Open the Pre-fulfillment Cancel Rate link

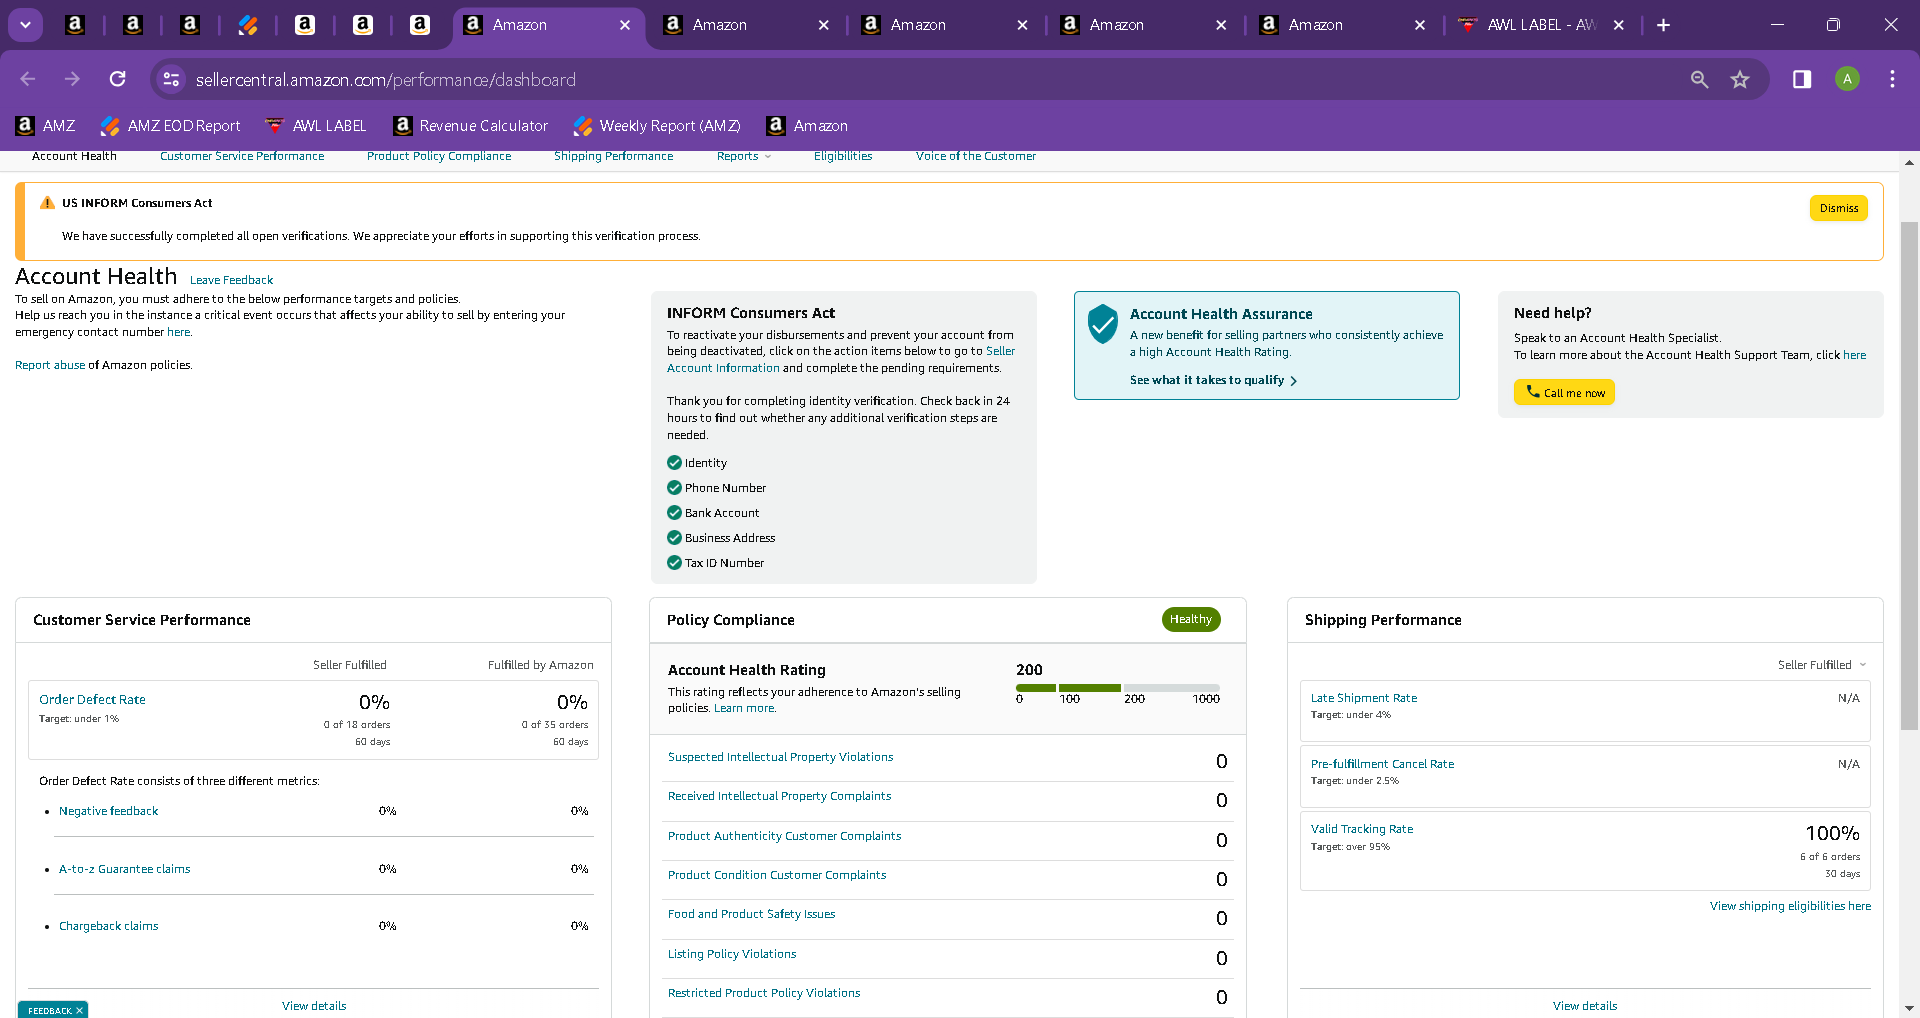click(1382, 764)
